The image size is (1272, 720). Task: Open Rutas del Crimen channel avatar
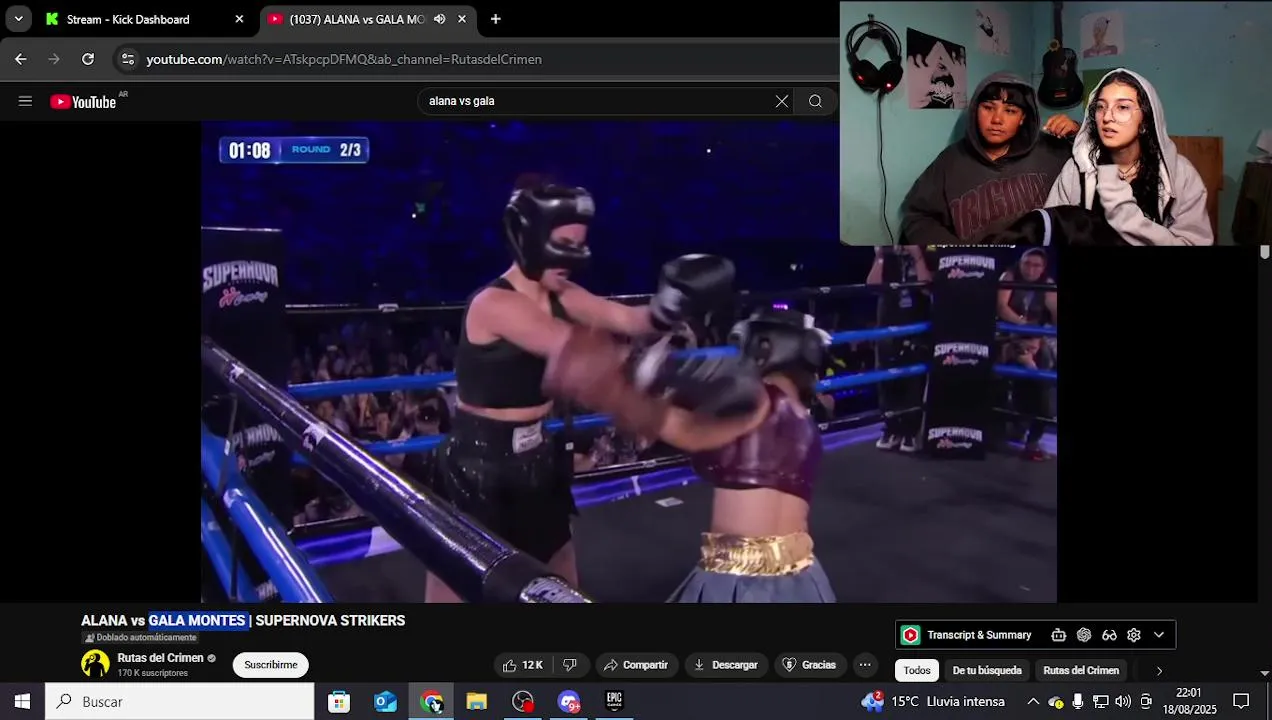coord(95,664)
